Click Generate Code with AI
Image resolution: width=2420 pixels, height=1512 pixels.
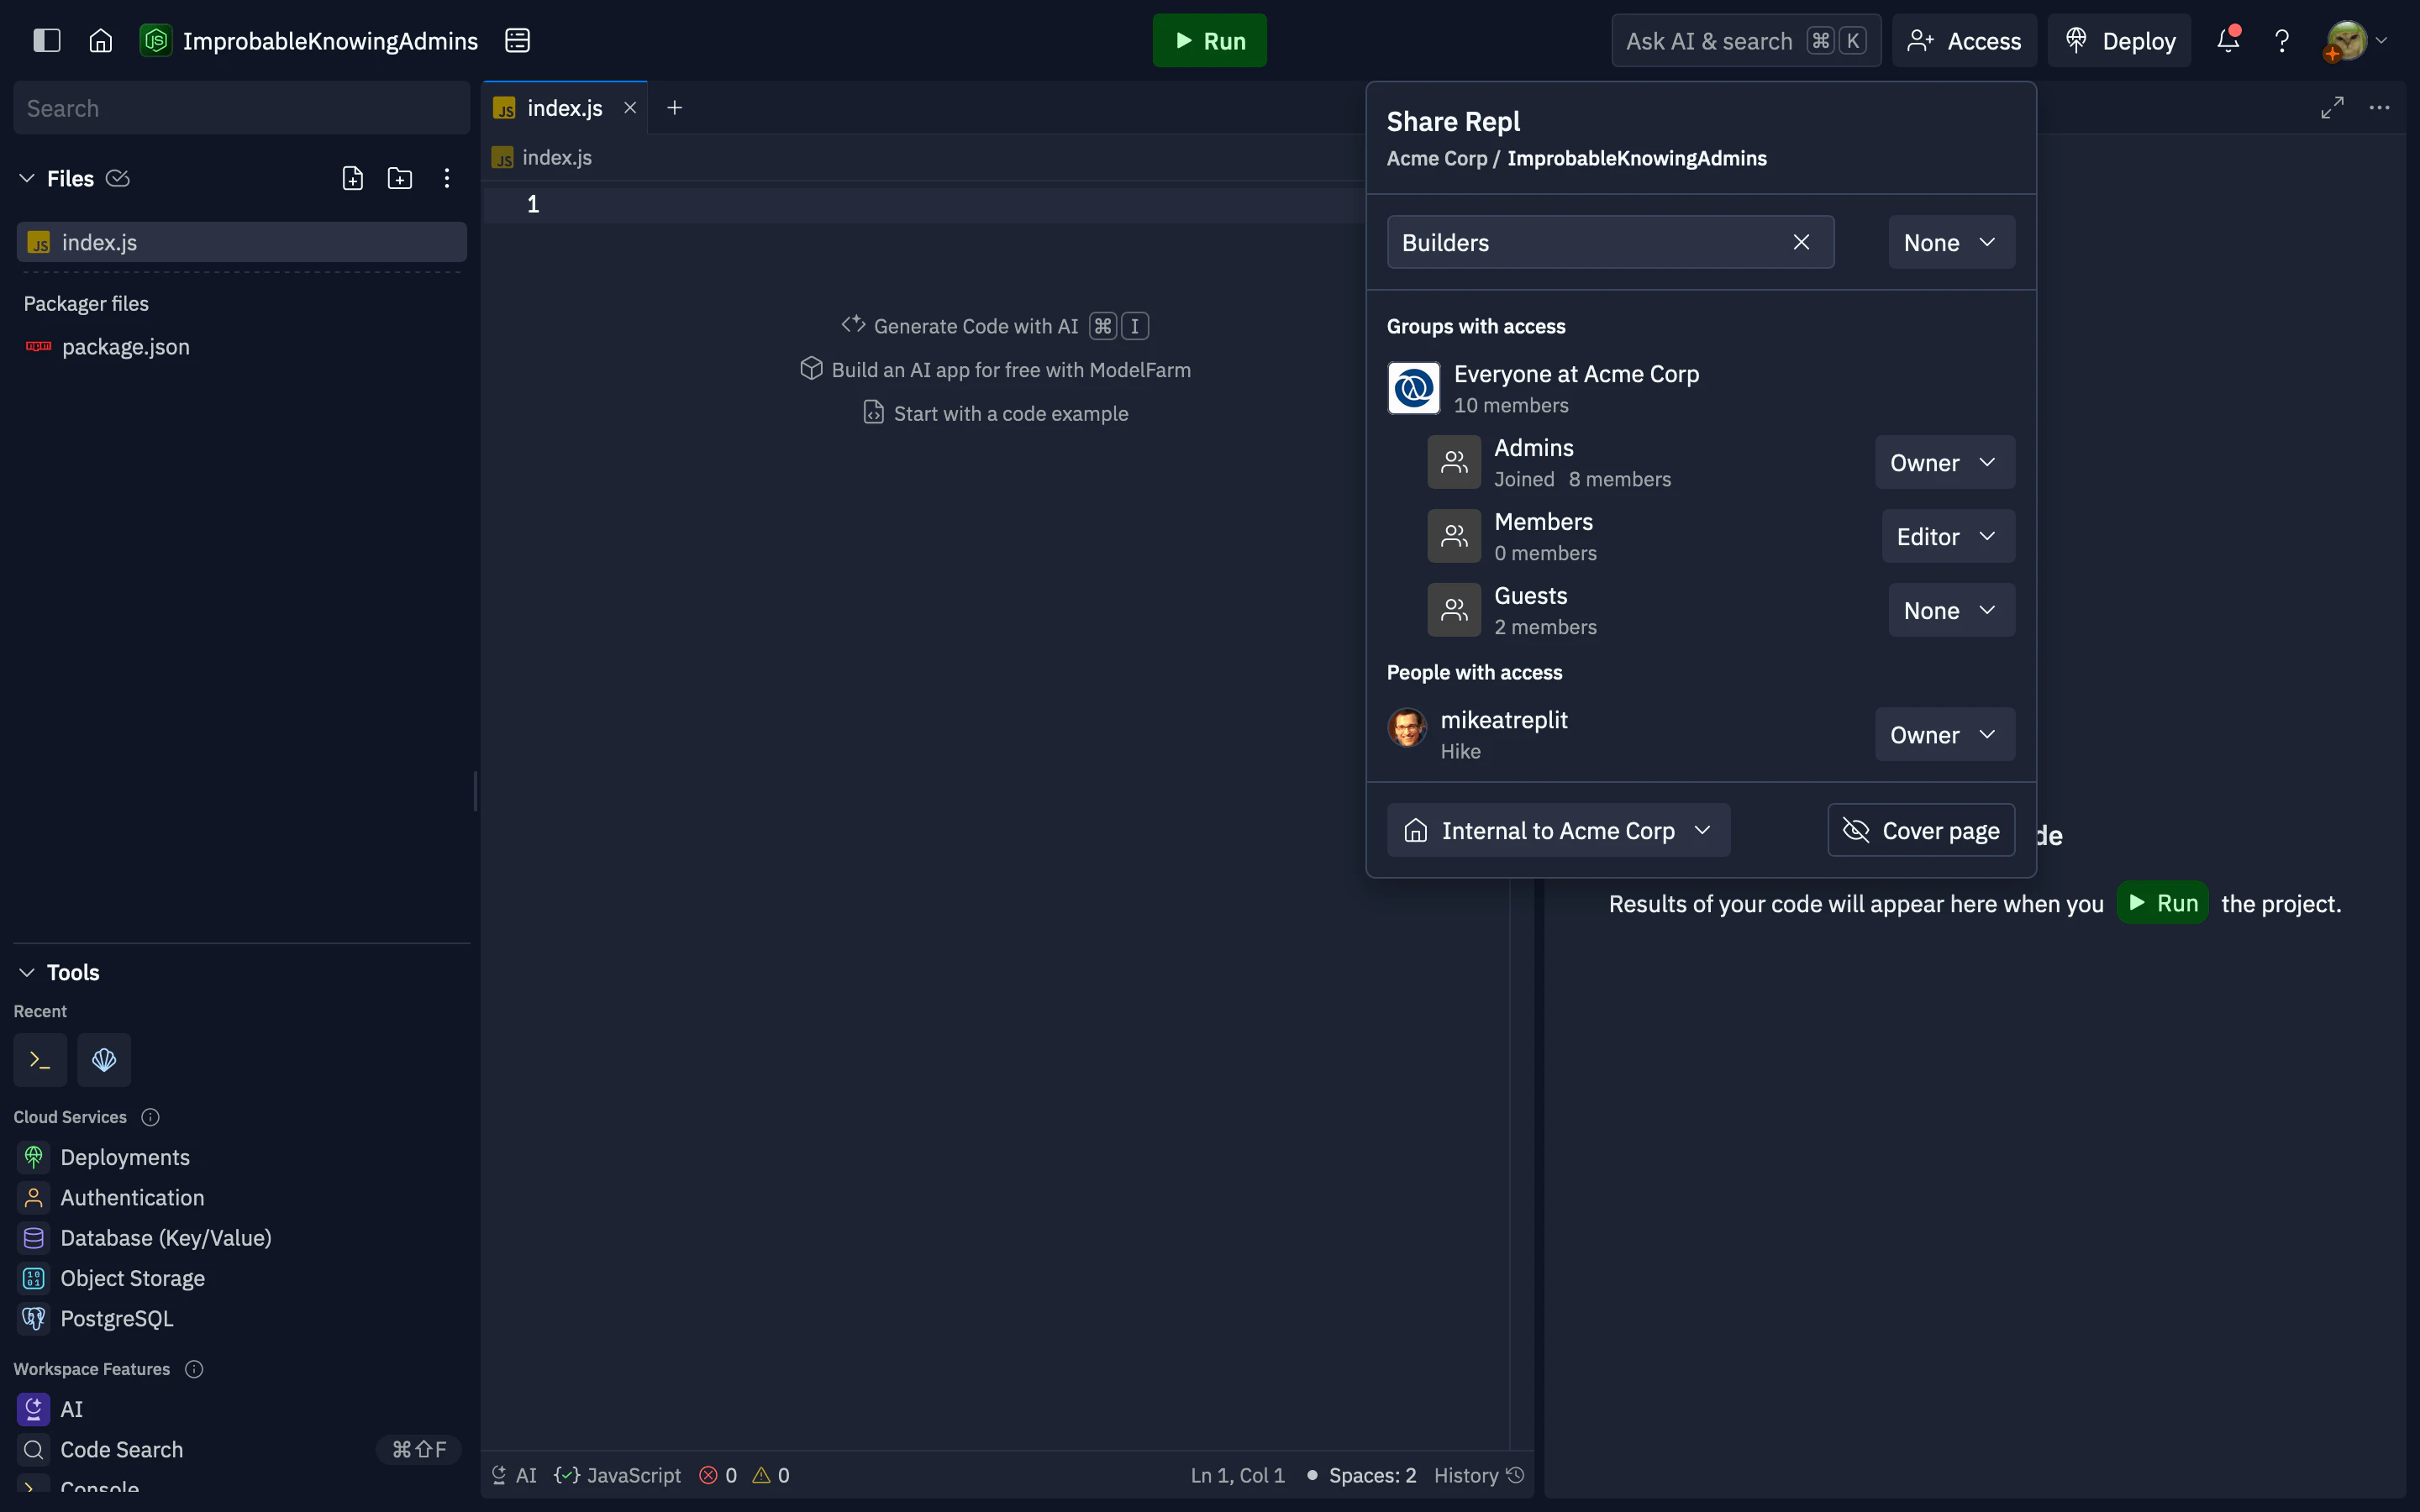click(995, 326)
